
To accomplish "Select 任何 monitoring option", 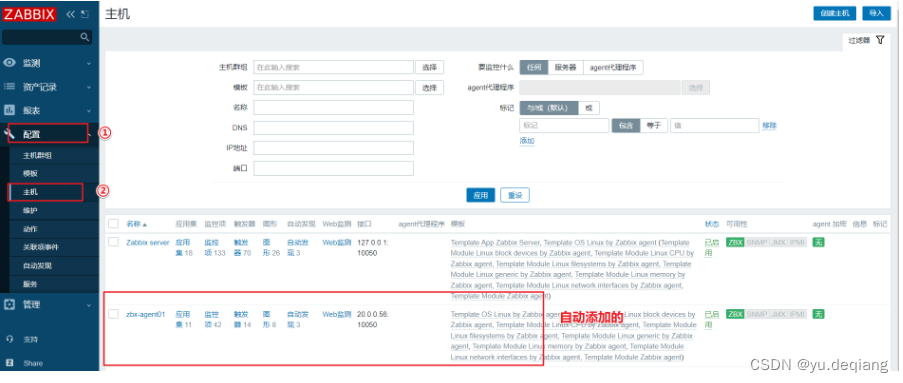I will click(x=534, y=67).
